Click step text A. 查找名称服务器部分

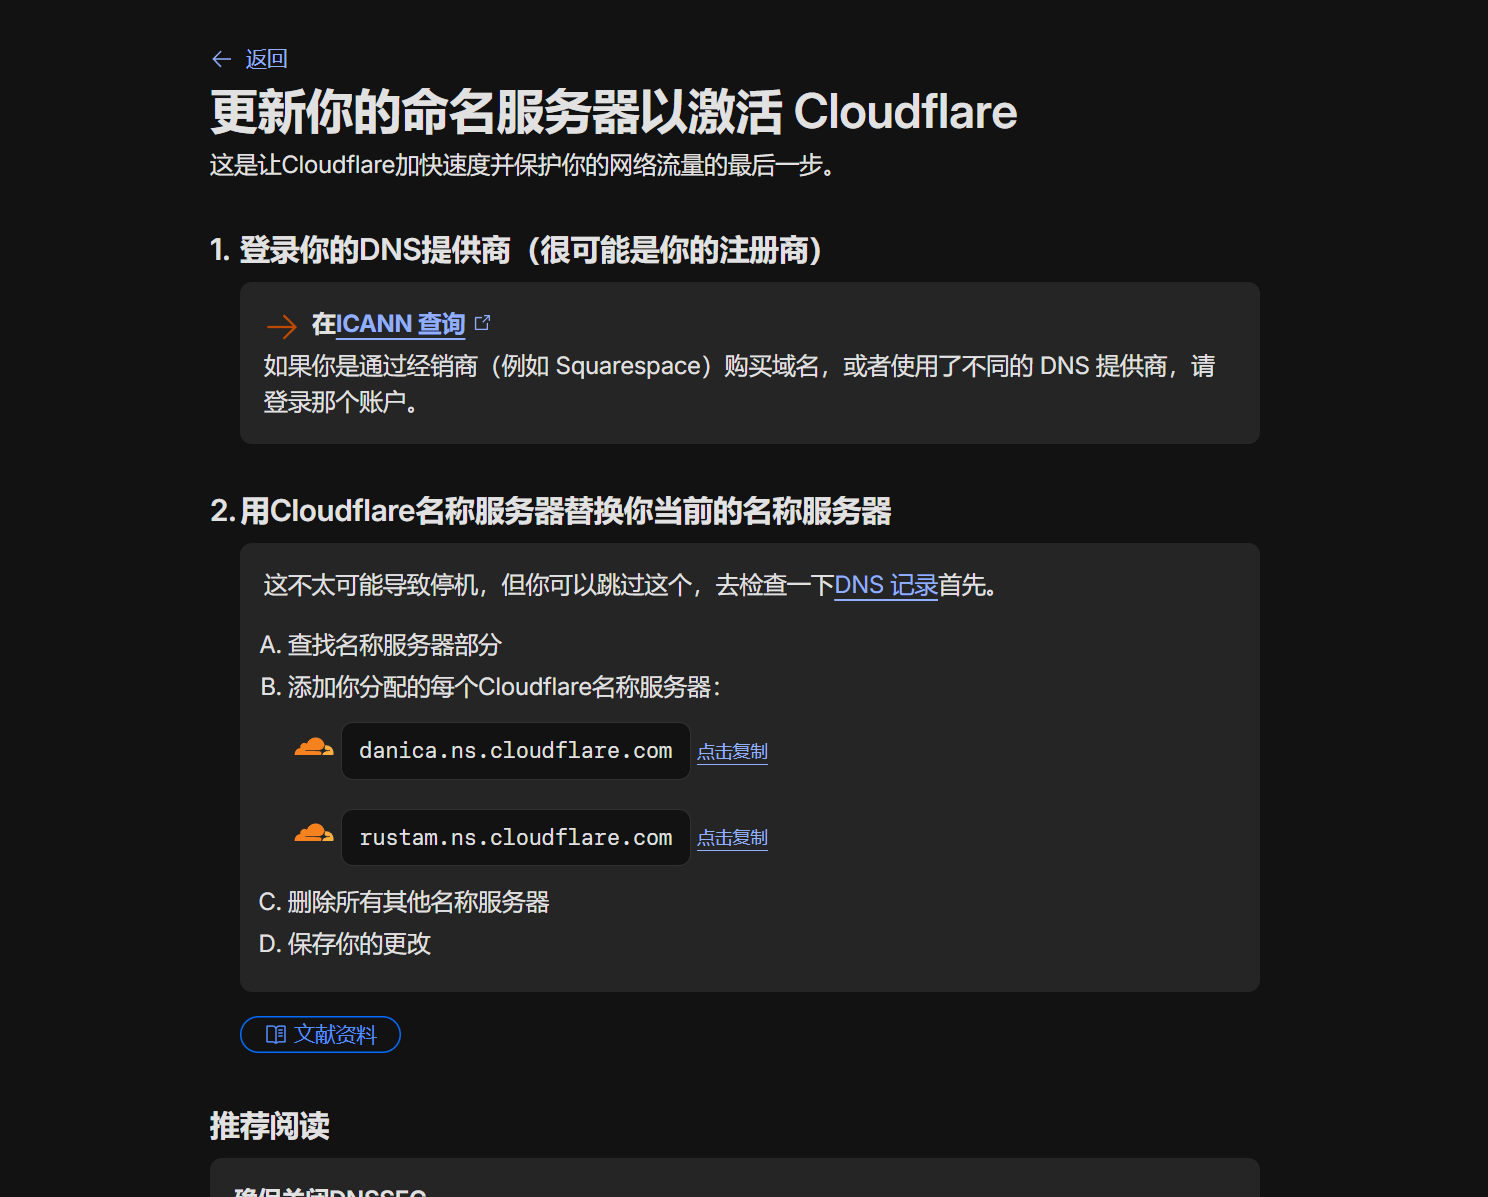(380, 645)
